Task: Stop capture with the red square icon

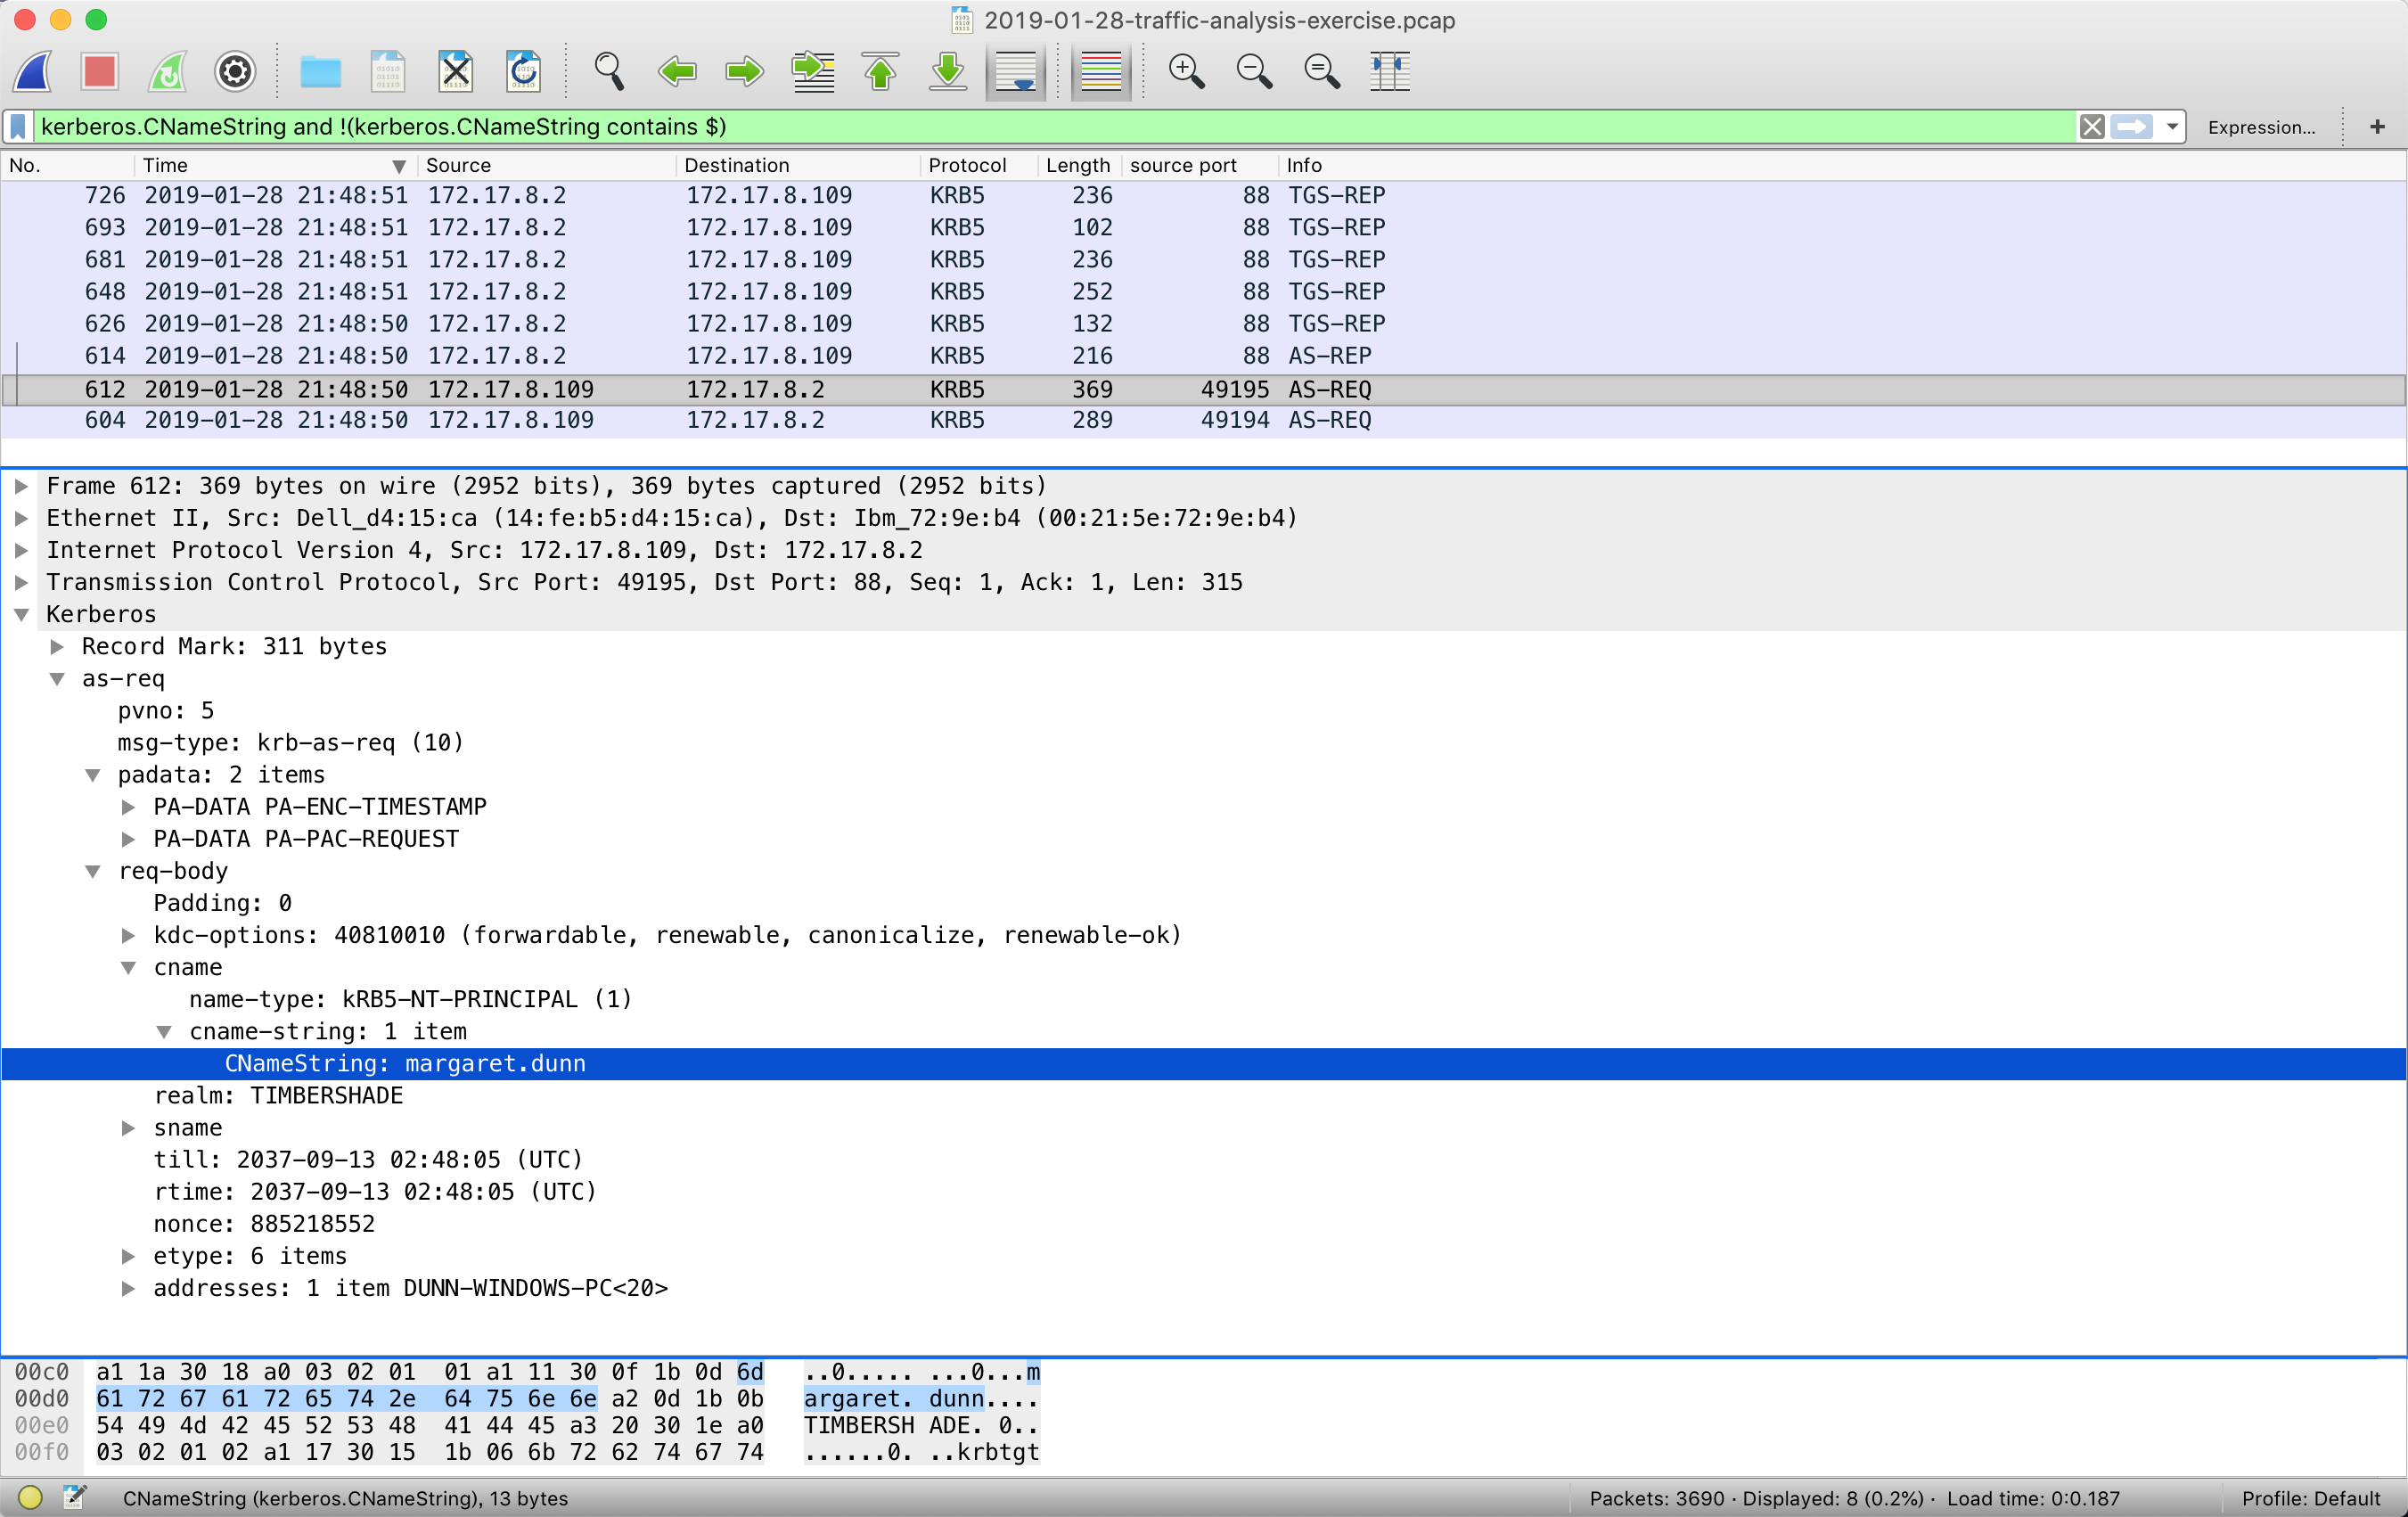Action: pos(100,72)
